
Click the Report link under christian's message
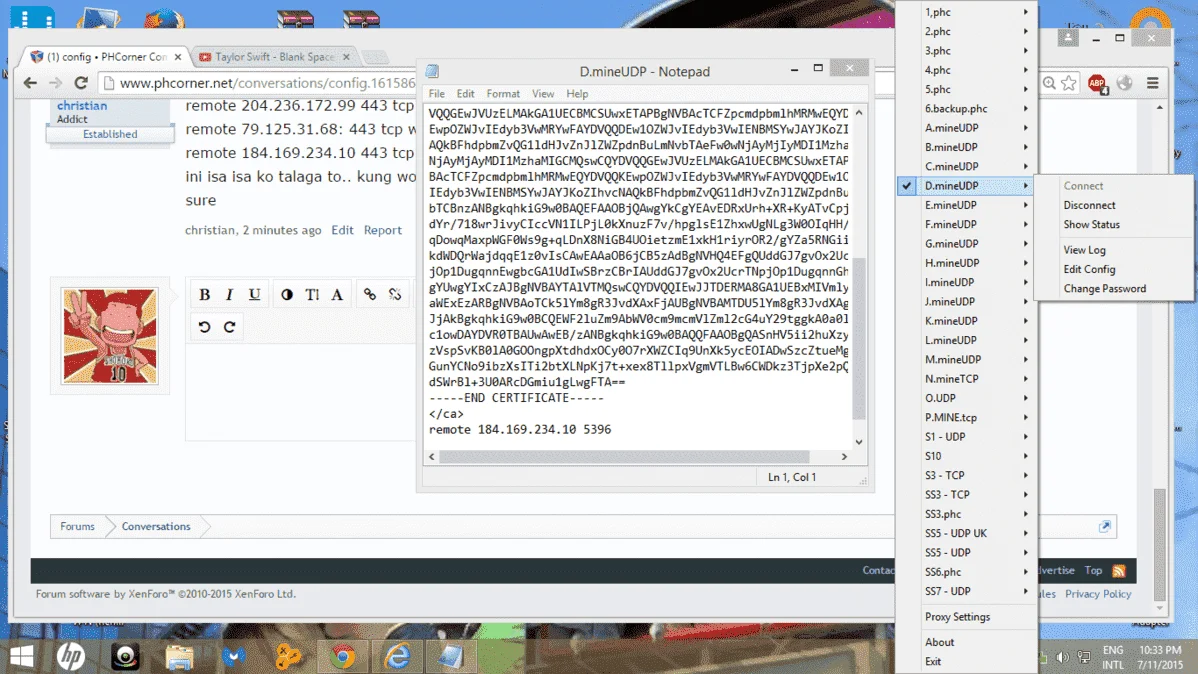[383, 230]
